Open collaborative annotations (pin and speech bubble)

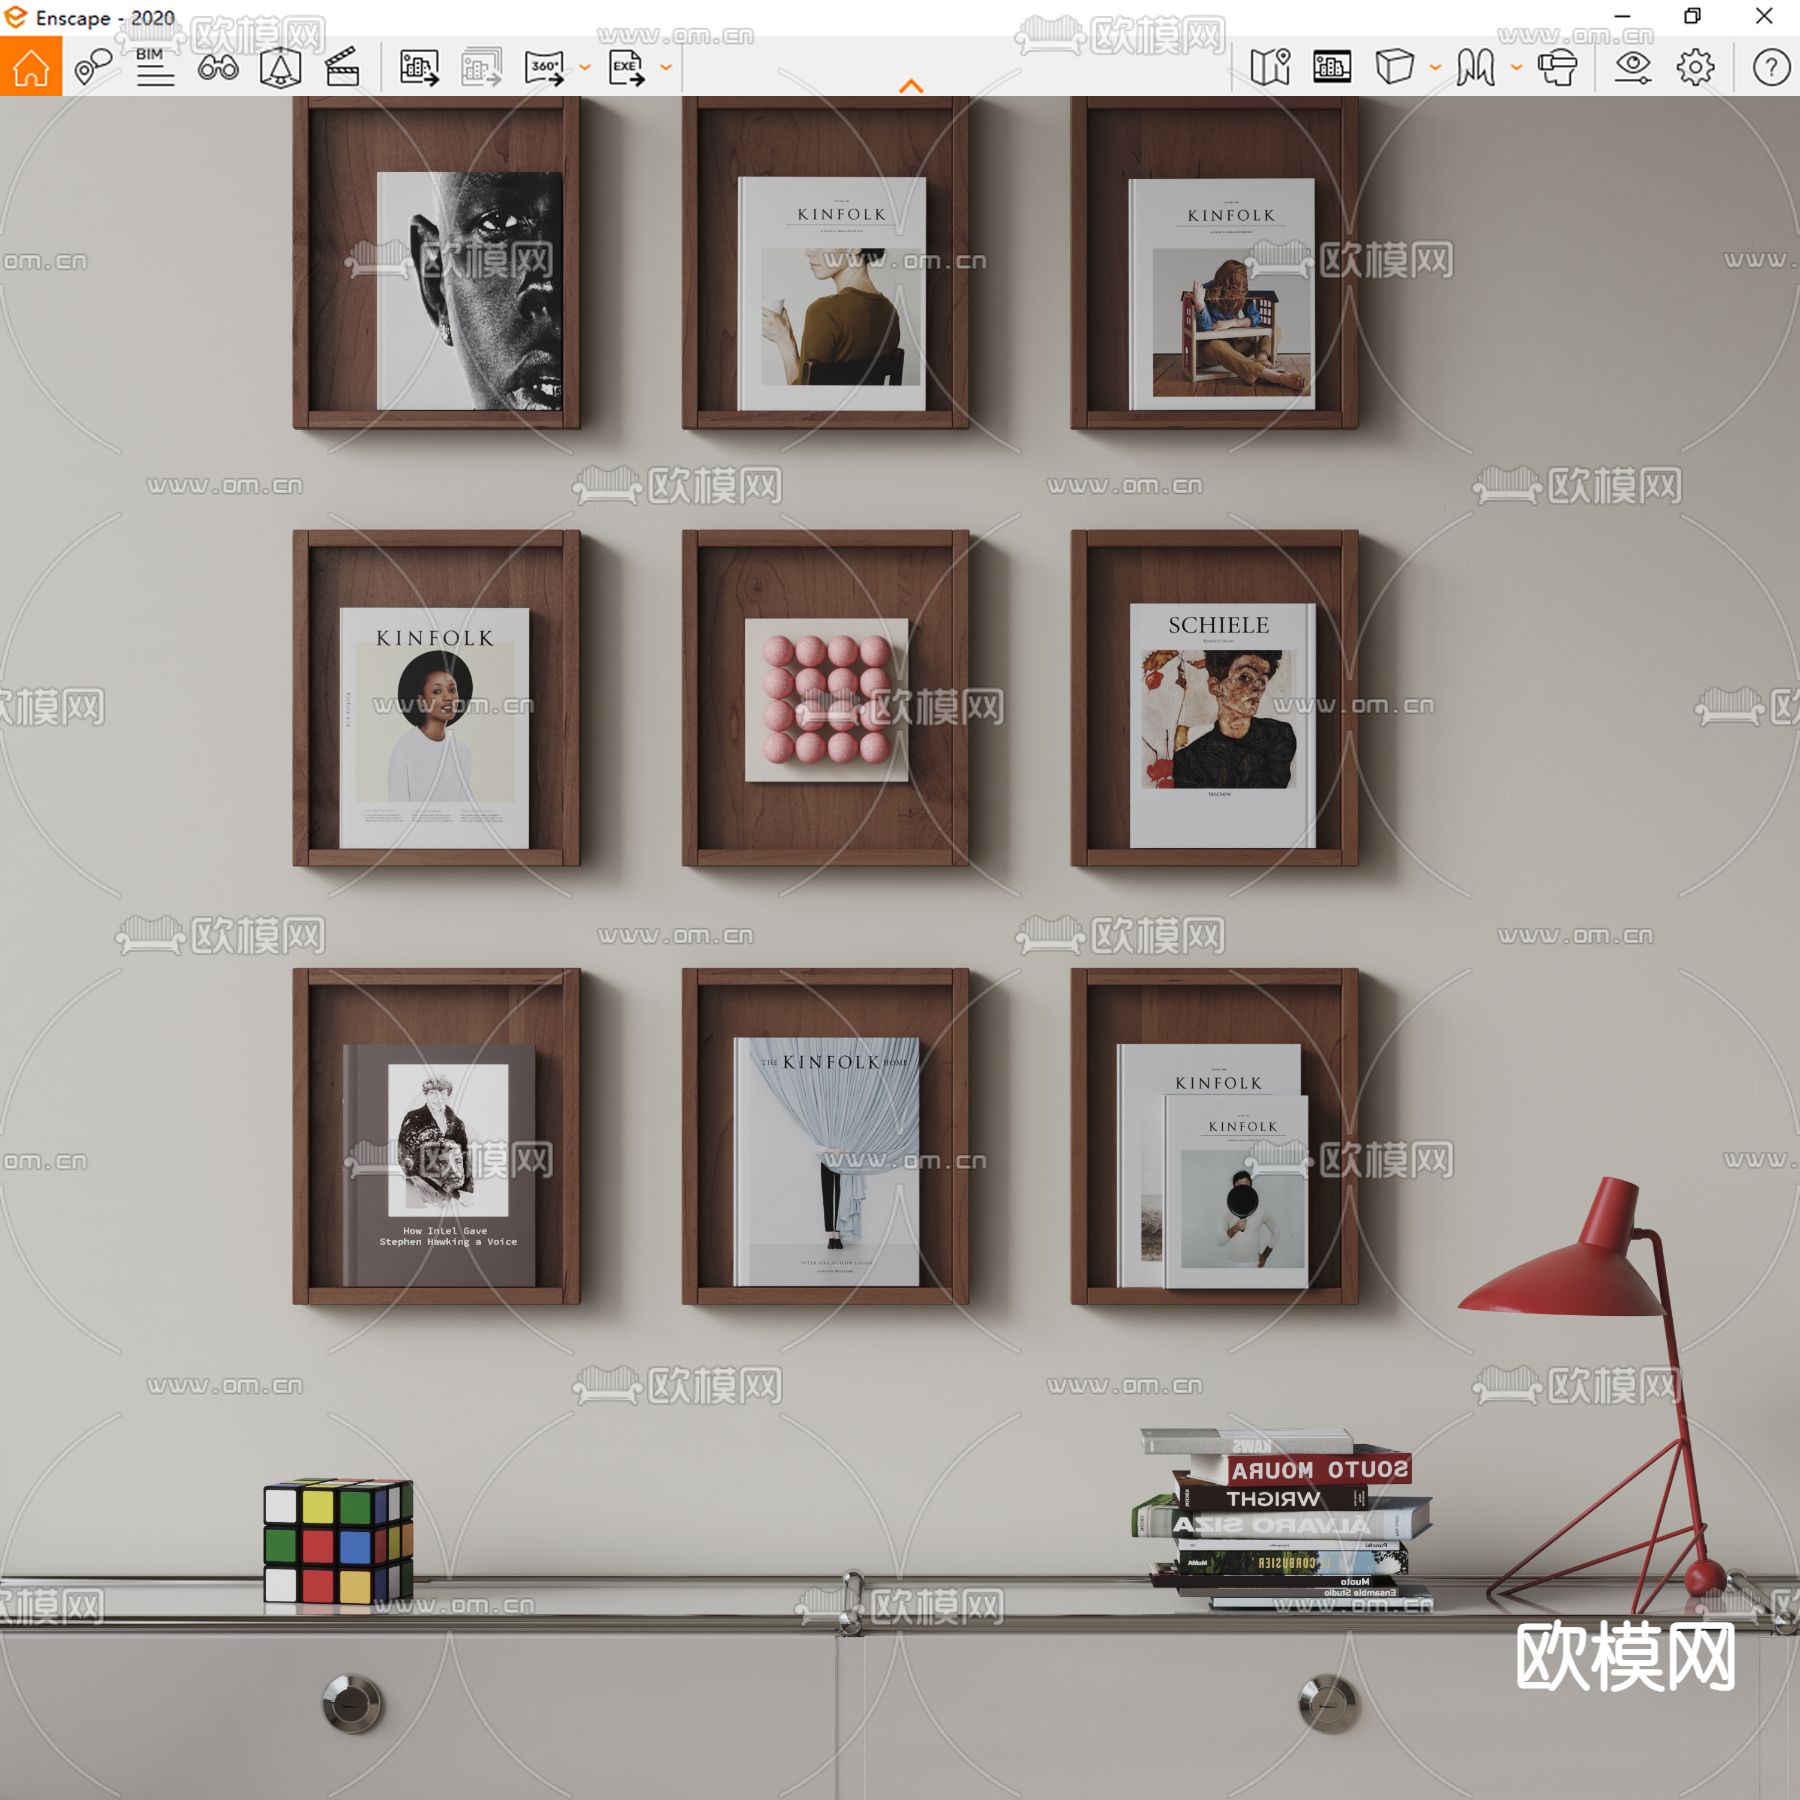[x=94, y=67]
